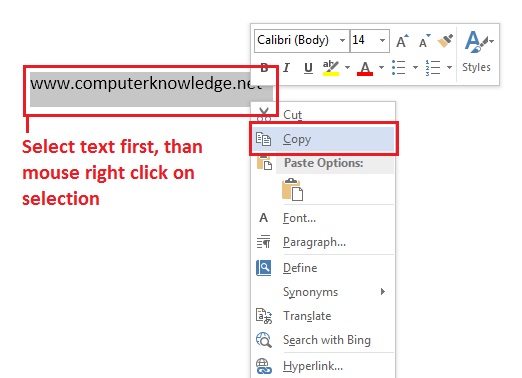
Task: Open the font size 14 dropdown
Action: point(382,41)
